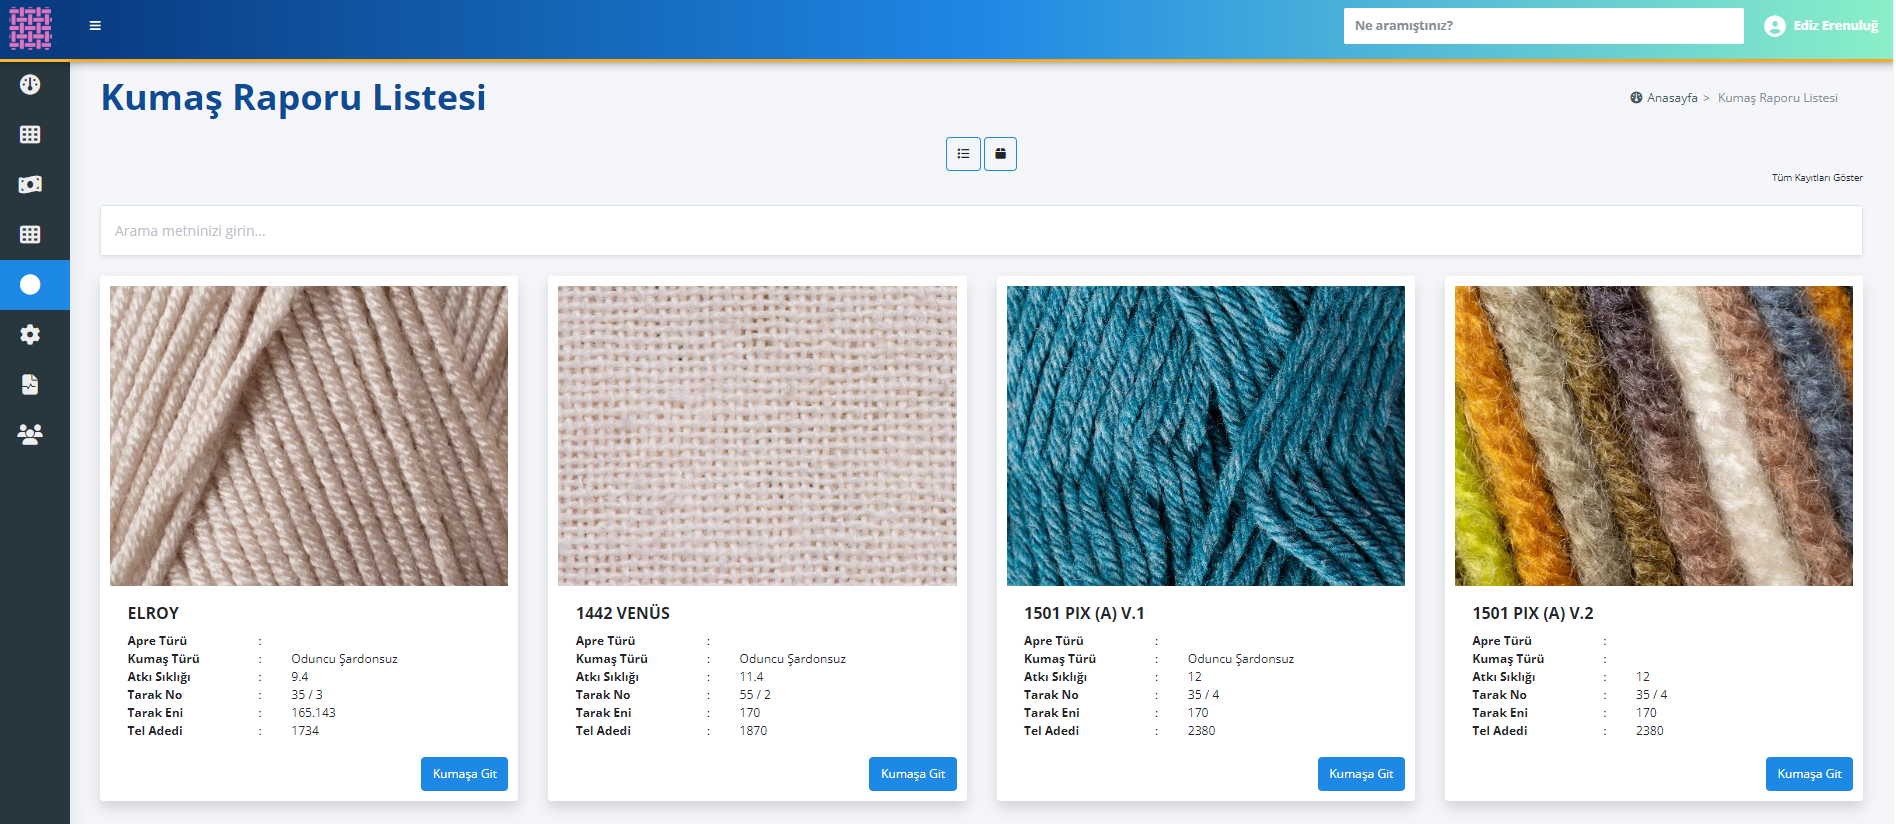Open the settings gear in sidebar
The width and height of the screenshot is (1896, 824).
30,335
